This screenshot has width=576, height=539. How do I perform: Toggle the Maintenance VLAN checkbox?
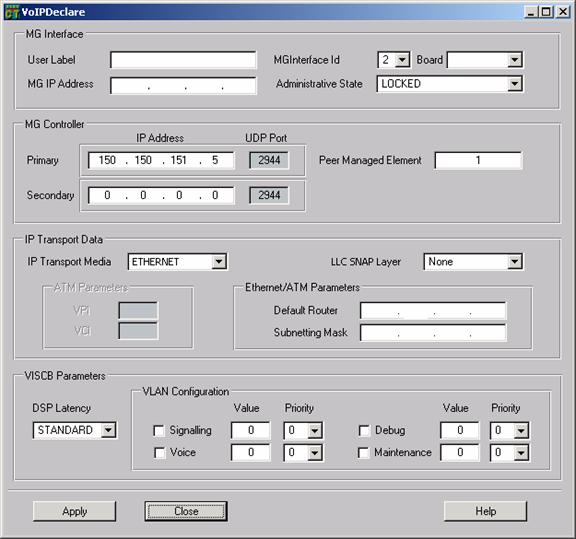coord(364,453)
